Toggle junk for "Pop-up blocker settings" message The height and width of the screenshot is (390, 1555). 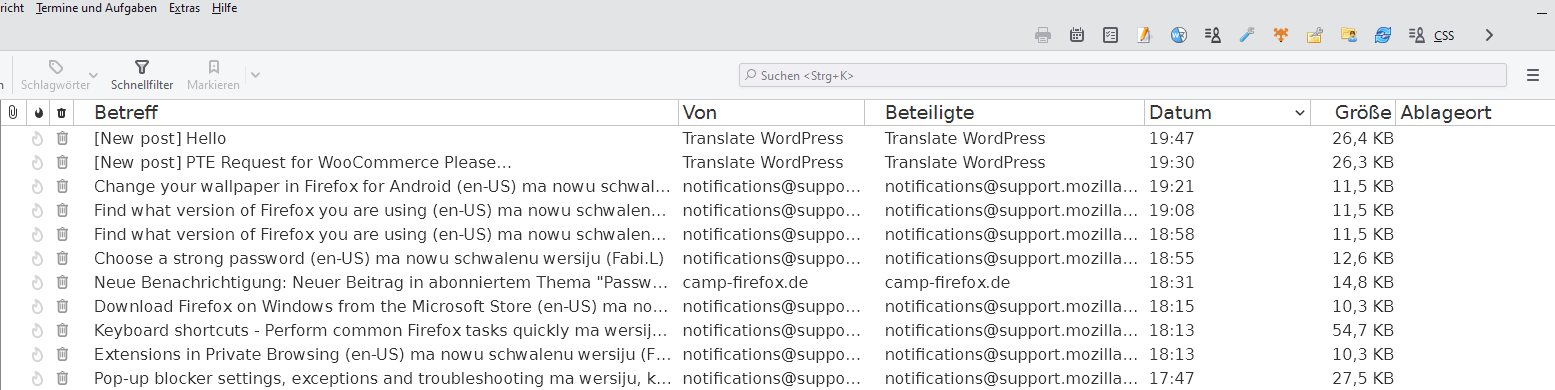[38, 378]
